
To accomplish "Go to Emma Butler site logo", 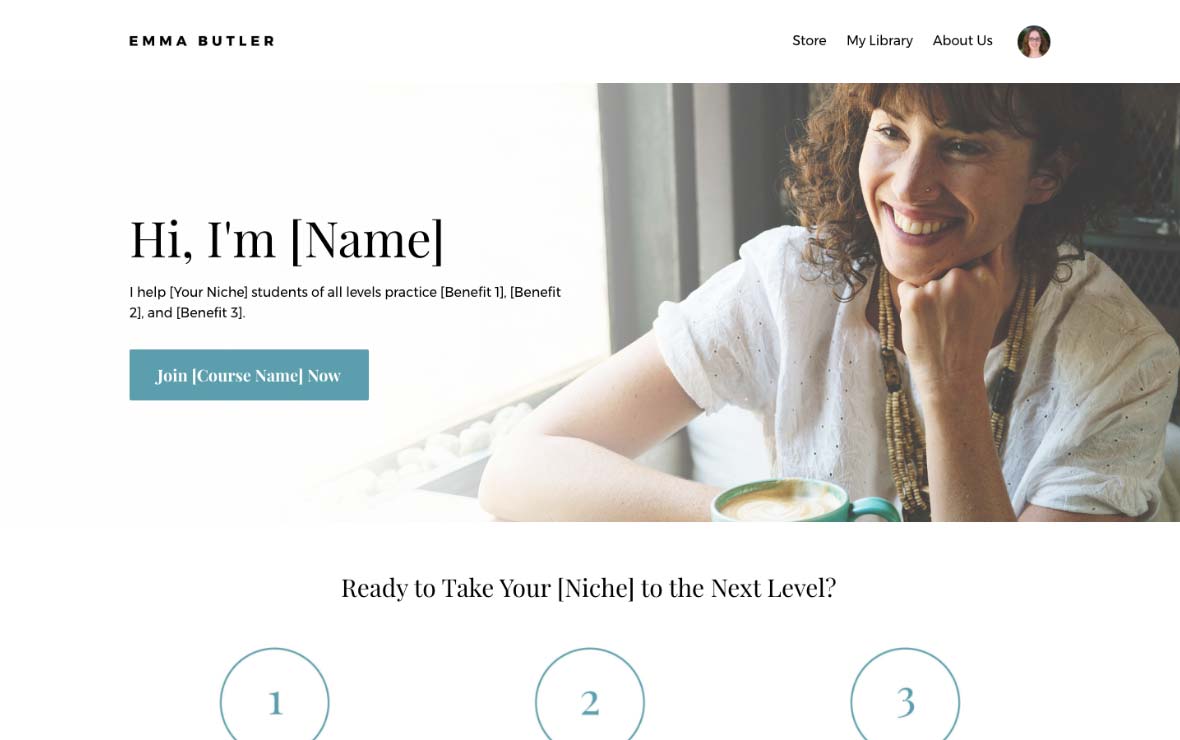I will pyautogui.click(x=202, y=41).
